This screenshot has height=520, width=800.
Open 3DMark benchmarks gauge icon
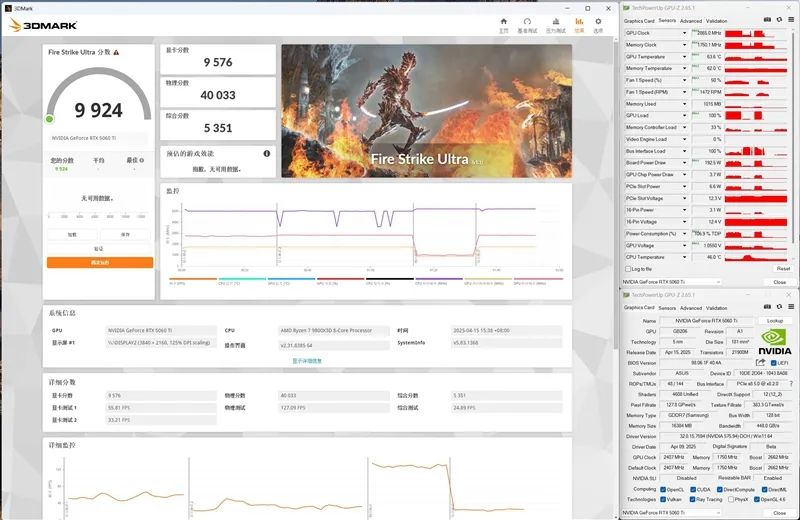pyautogui.click(x=527, y=21)
